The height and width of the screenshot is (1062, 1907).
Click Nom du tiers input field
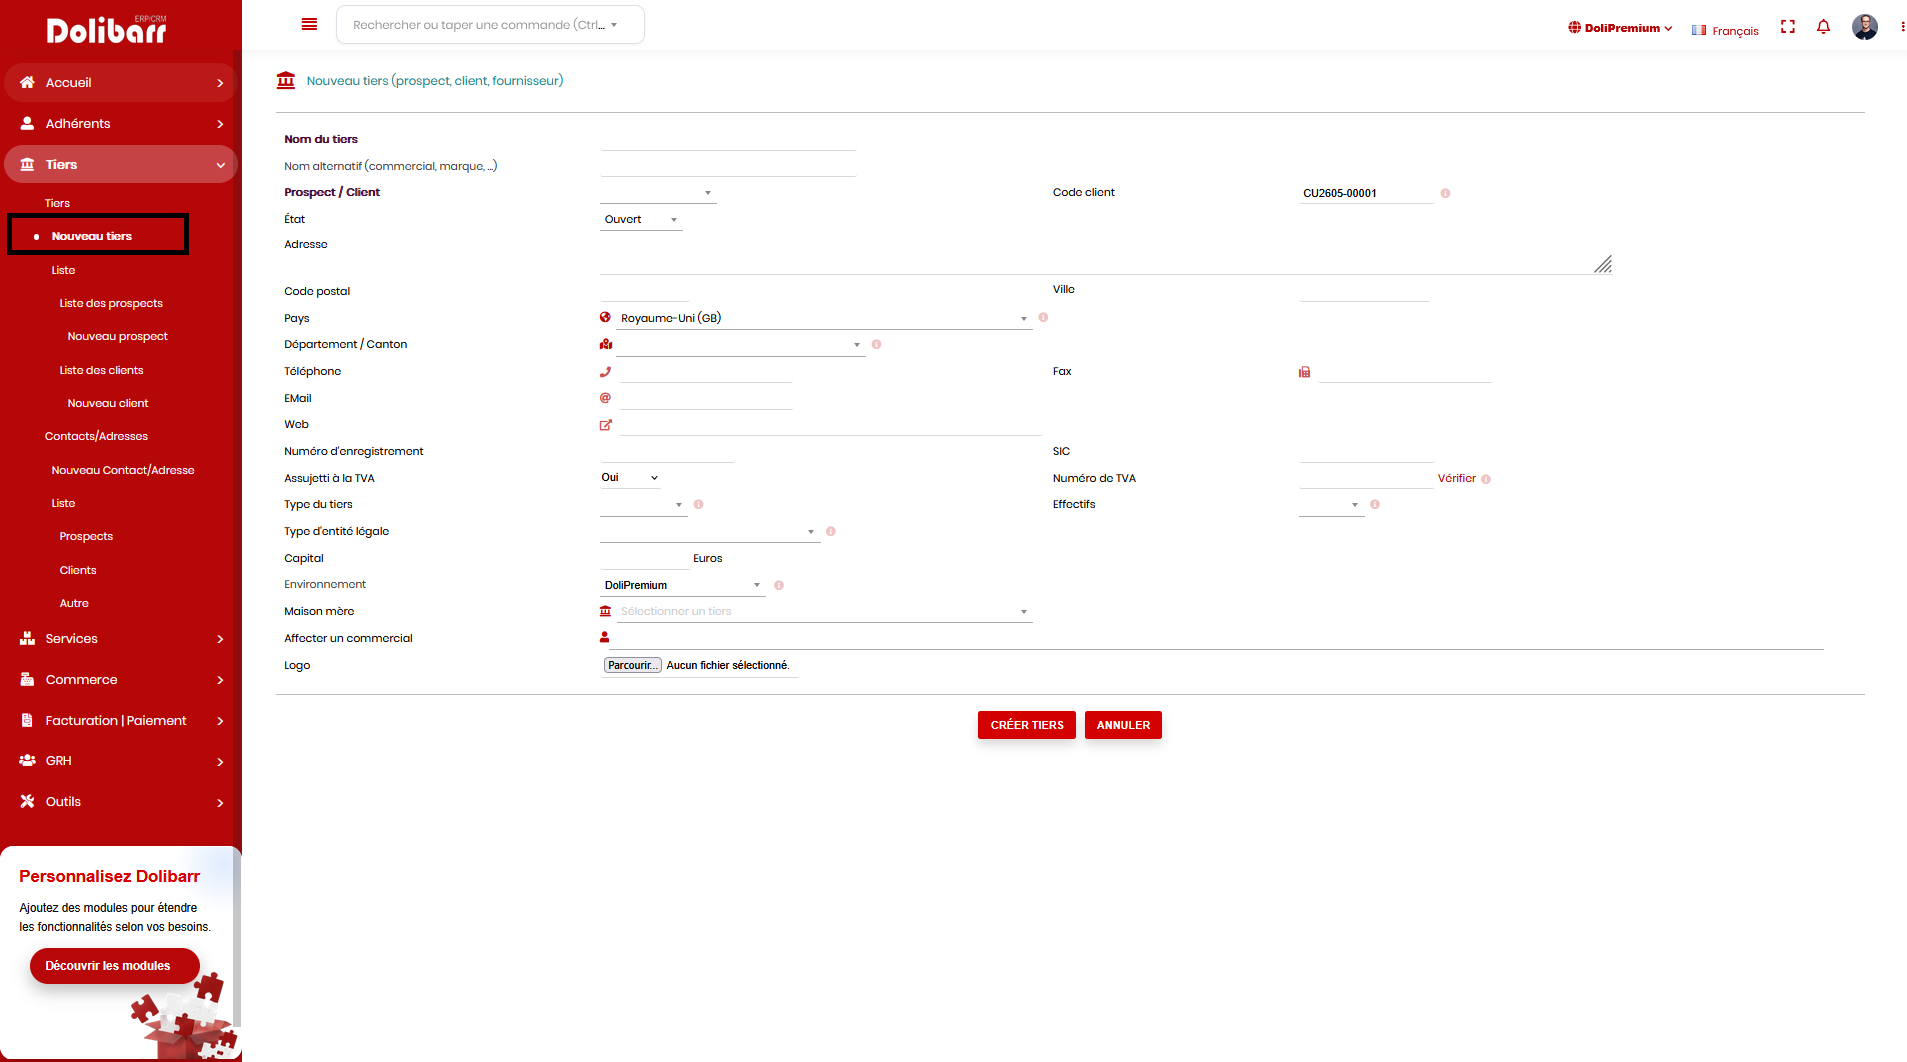click(728, 139)
